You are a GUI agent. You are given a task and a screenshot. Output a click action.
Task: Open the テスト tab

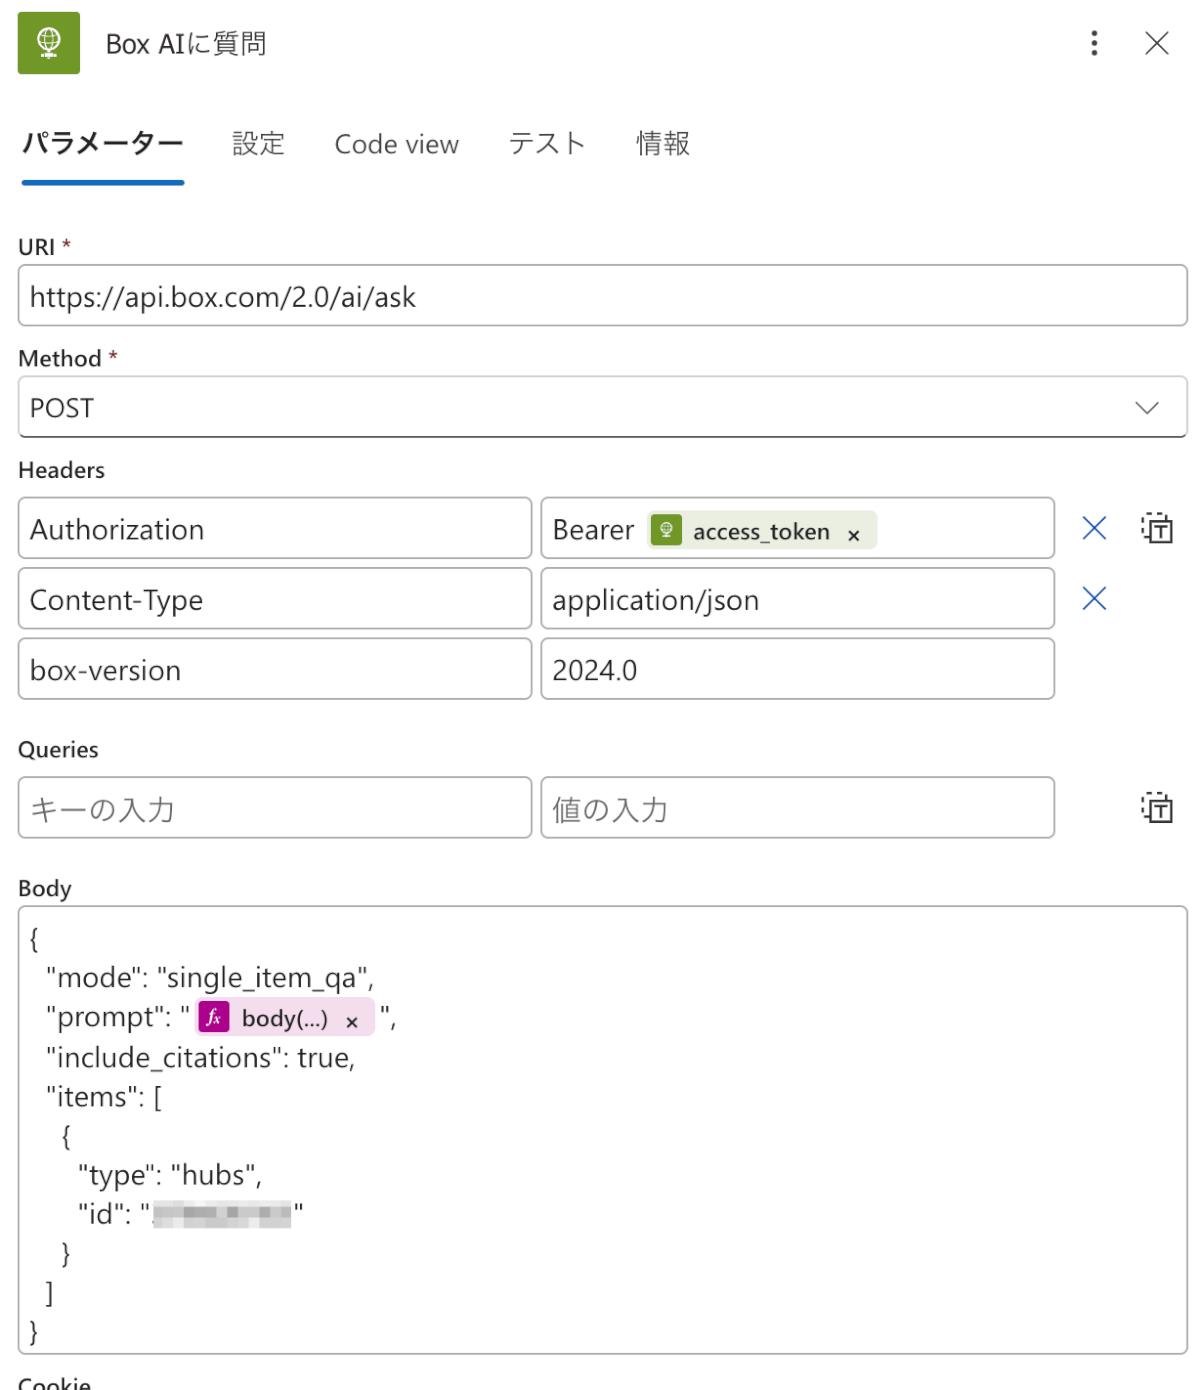coord(546,144)
